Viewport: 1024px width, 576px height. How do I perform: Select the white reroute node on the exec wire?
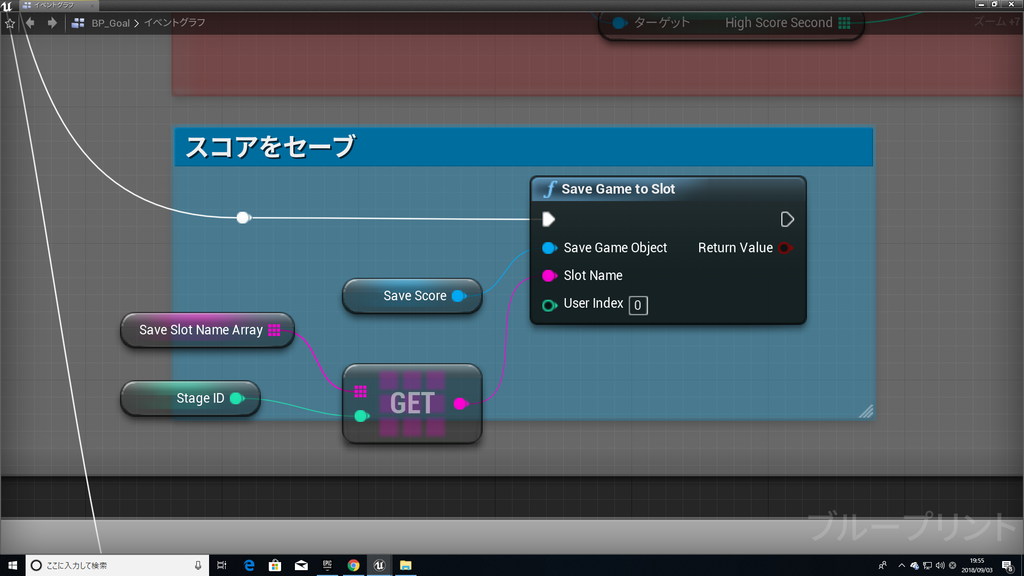(243, 217)
